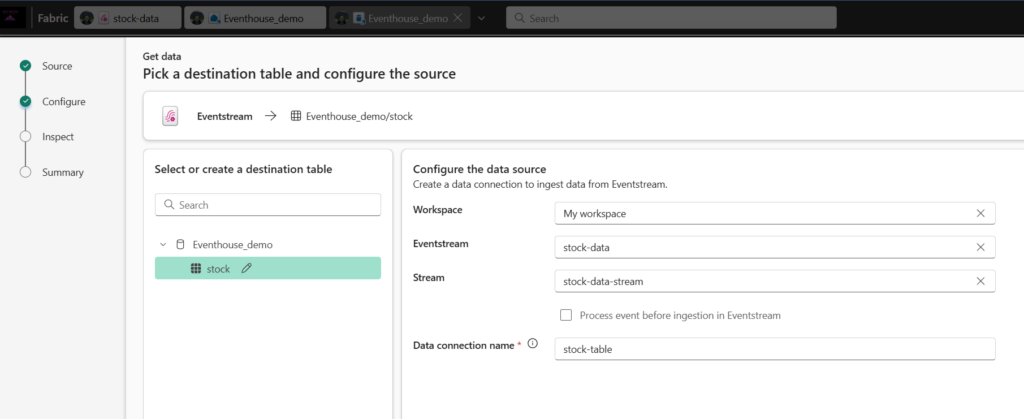Expand the tab overflow chevron in top bar
Viewport: 1024px width, 419px height.
point(481,18)
